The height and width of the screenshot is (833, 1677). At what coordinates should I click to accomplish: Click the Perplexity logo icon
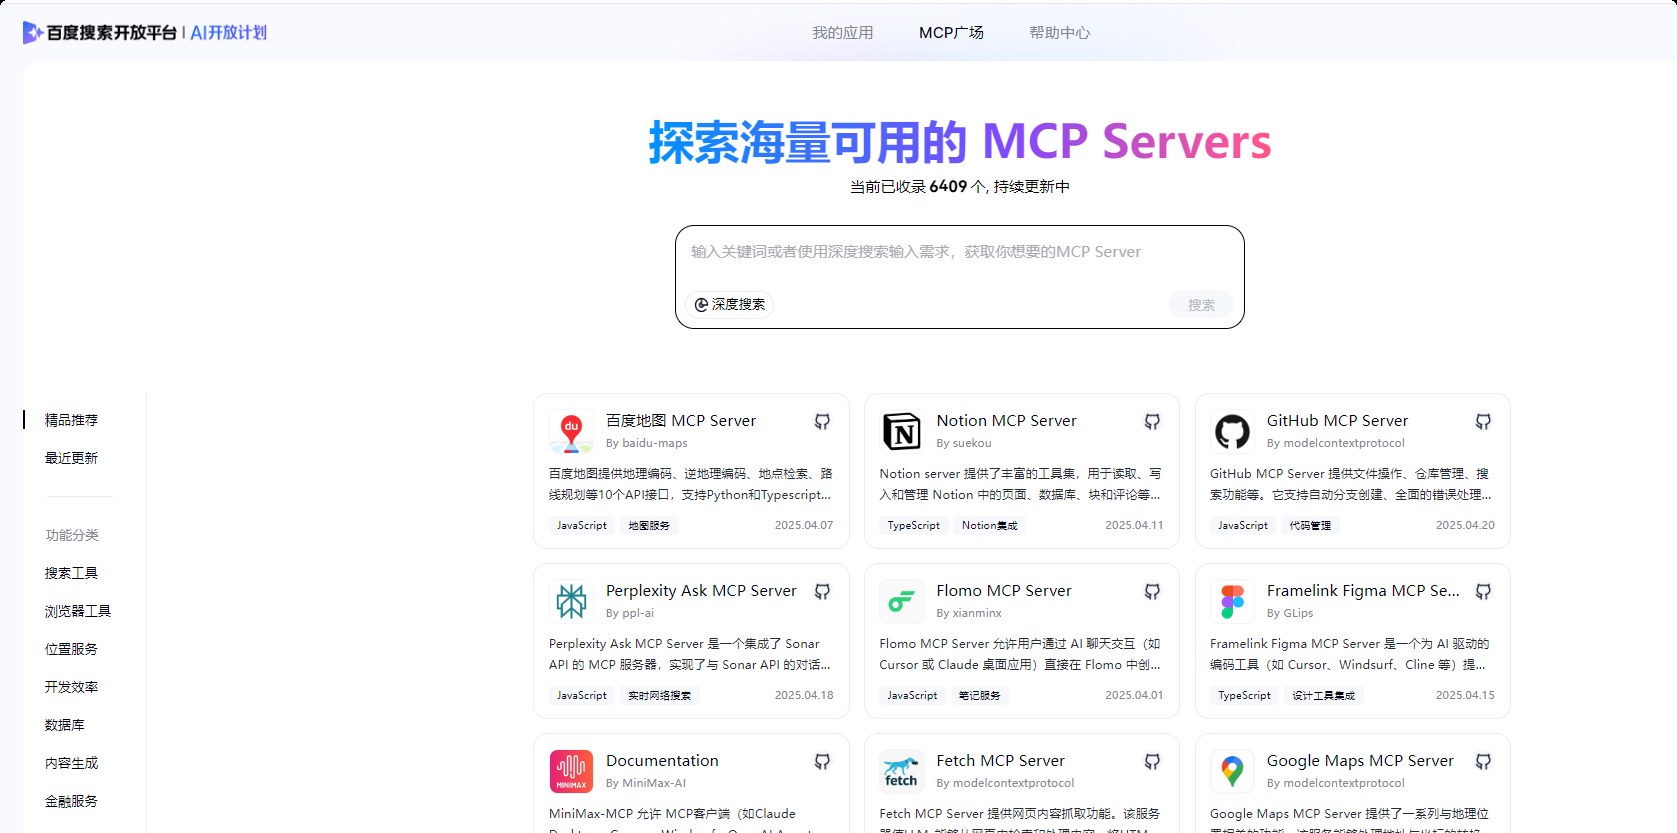point(571,601)
